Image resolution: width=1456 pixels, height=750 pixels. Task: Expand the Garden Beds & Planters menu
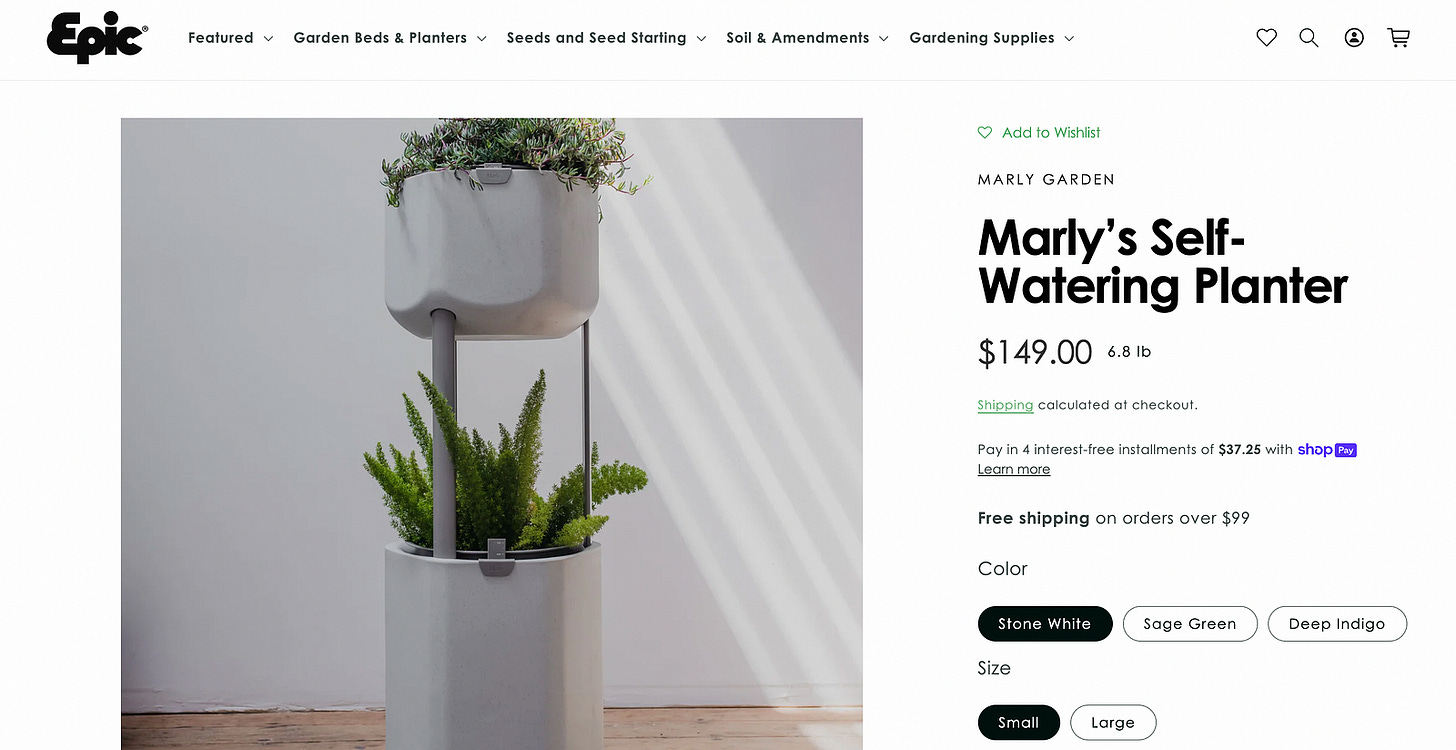coord(390,38)
